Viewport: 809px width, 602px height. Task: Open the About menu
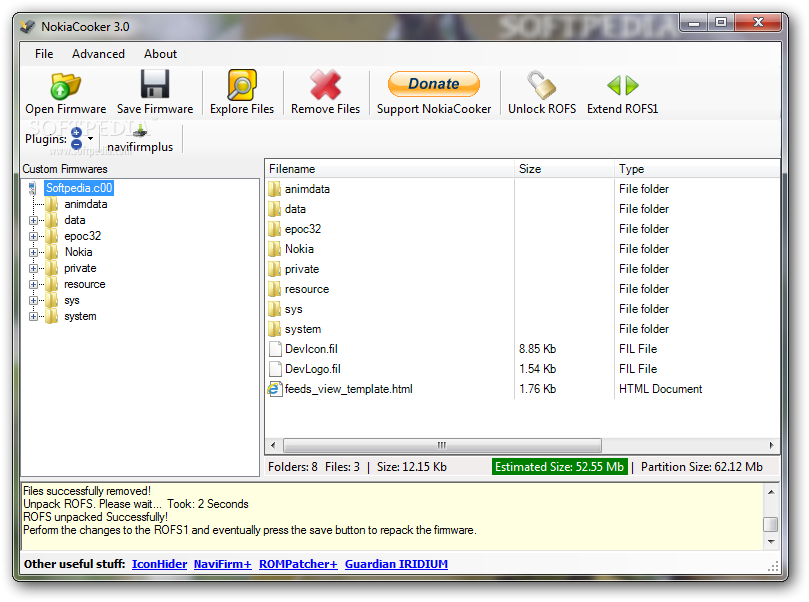pos(160,54)
